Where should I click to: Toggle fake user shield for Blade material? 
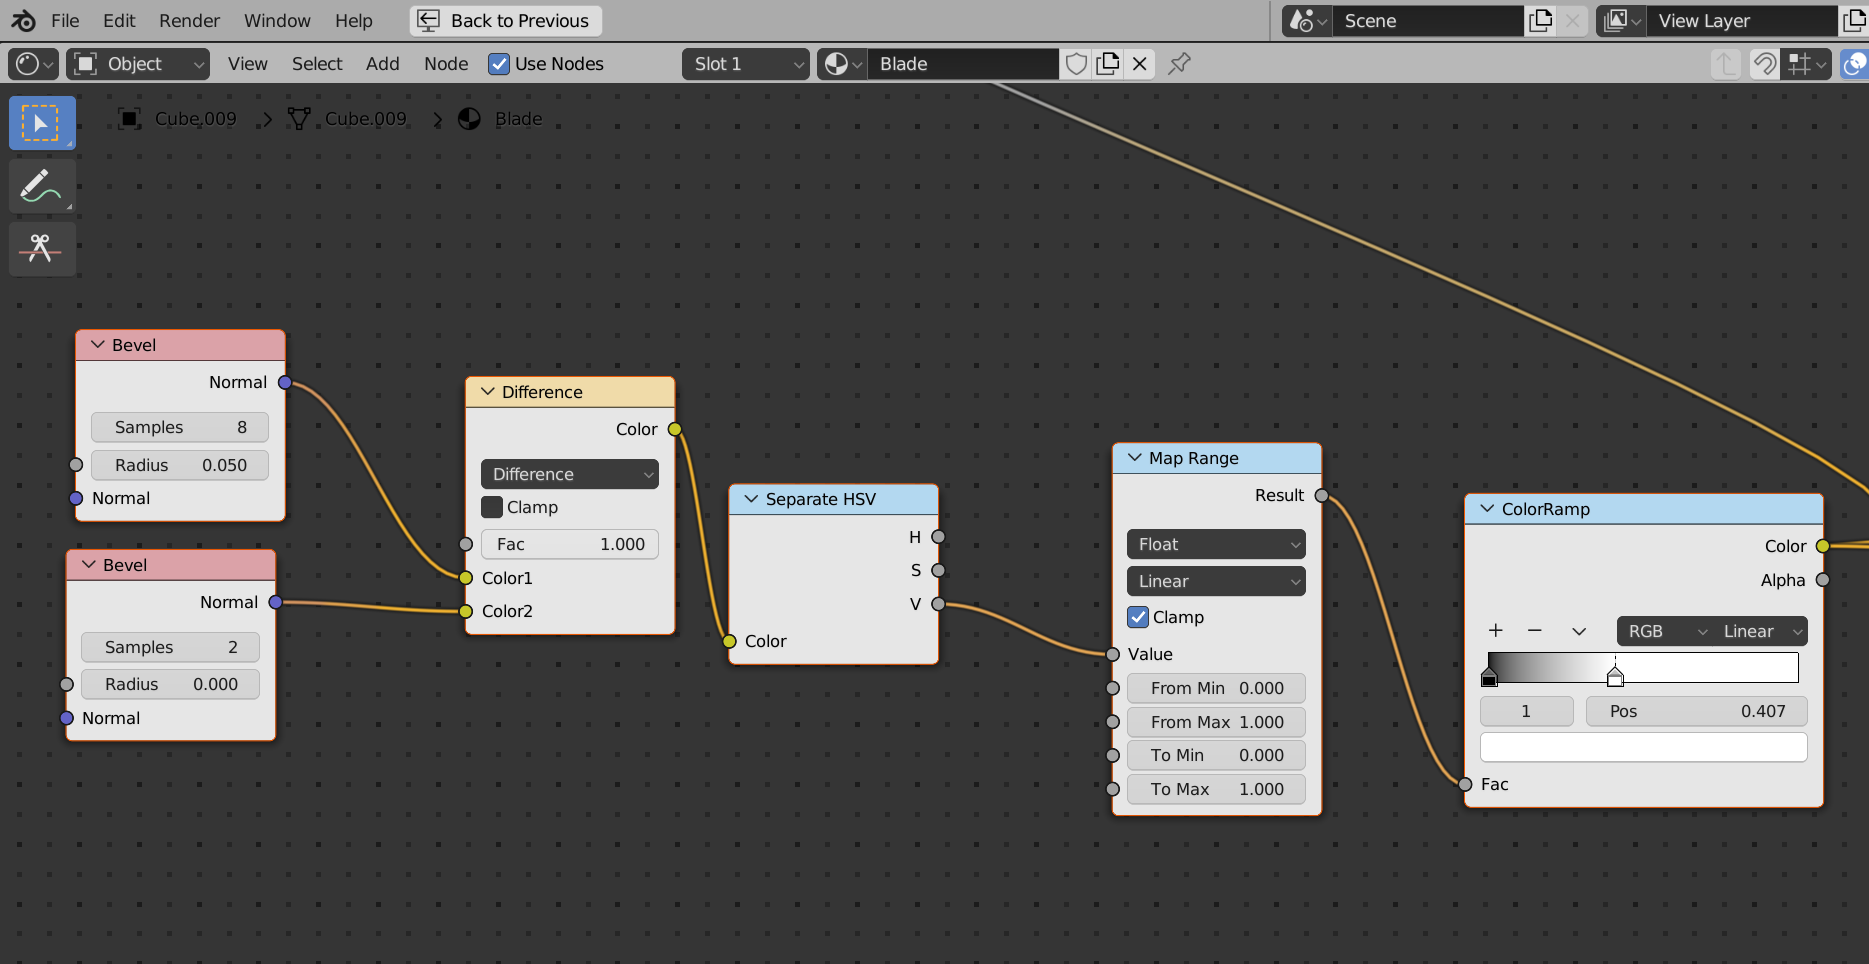(1076, 64)
